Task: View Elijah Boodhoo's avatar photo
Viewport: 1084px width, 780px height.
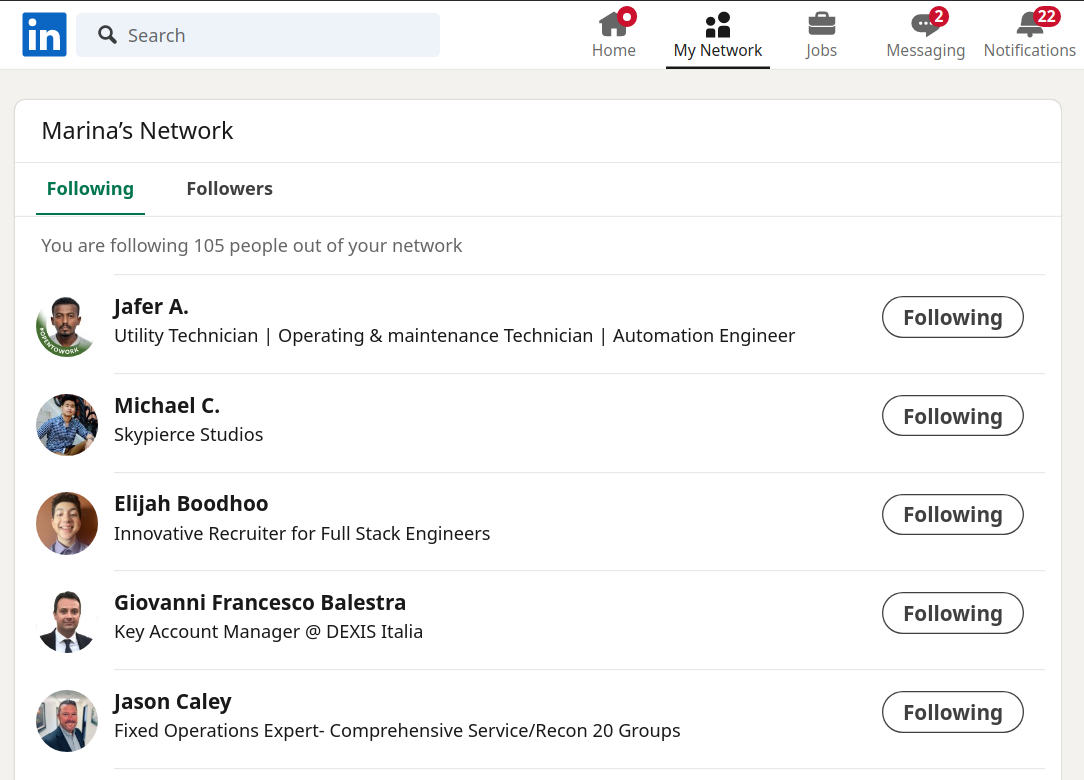Action: pyautogui.click(x=67, y=523)
